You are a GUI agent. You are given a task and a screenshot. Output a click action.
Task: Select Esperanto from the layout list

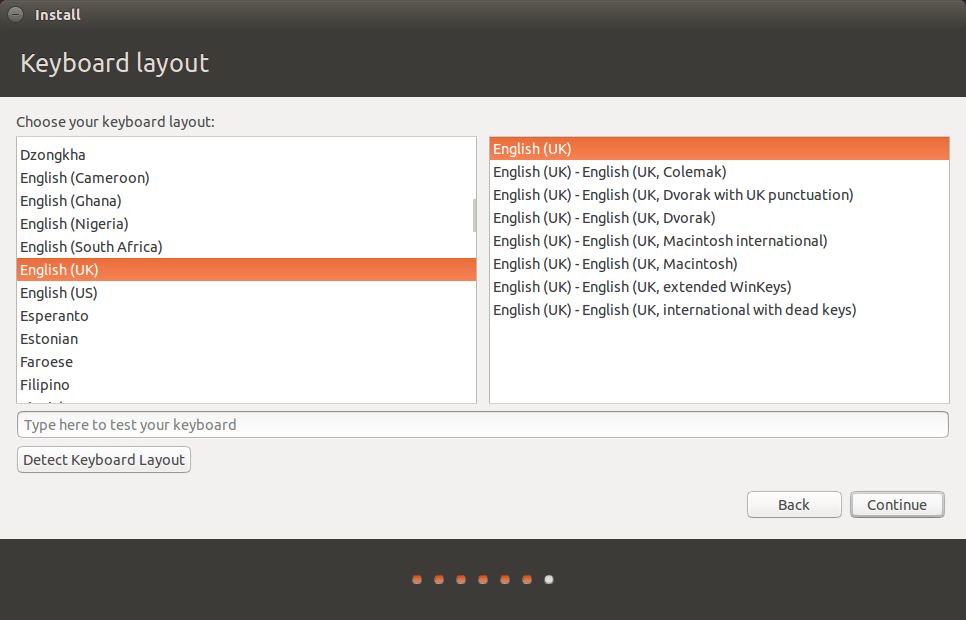point(246,316)
